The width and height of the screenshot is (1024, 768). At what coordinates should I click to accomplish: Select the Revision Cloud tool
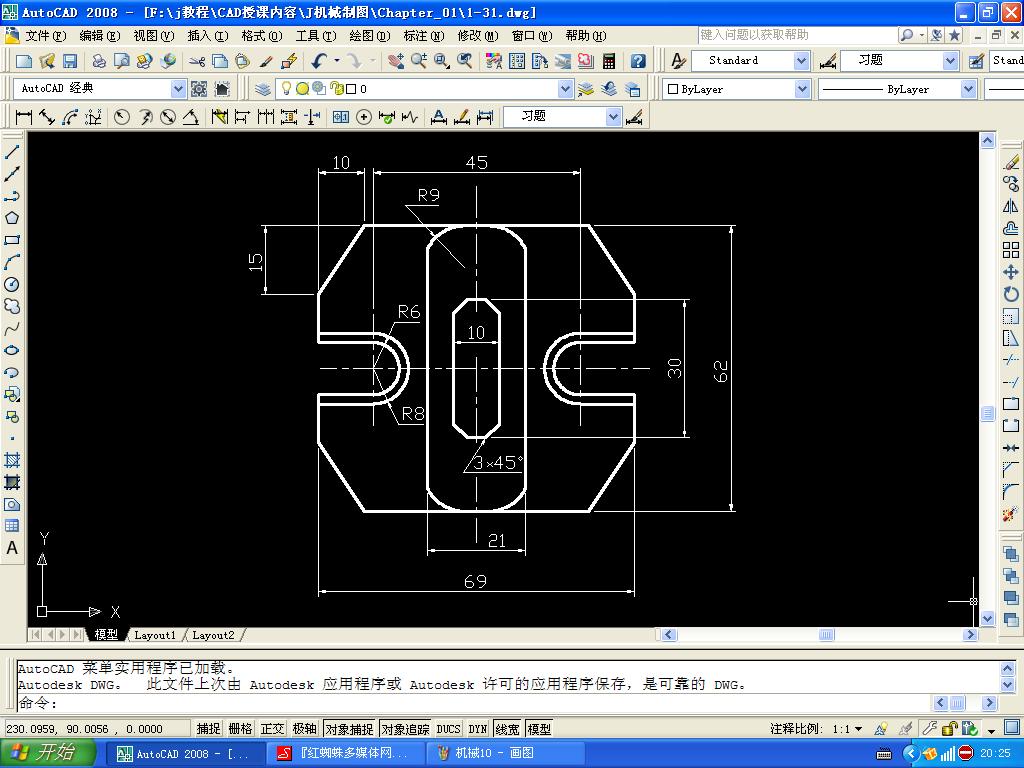pyautogui.click(x=12, y=306)
